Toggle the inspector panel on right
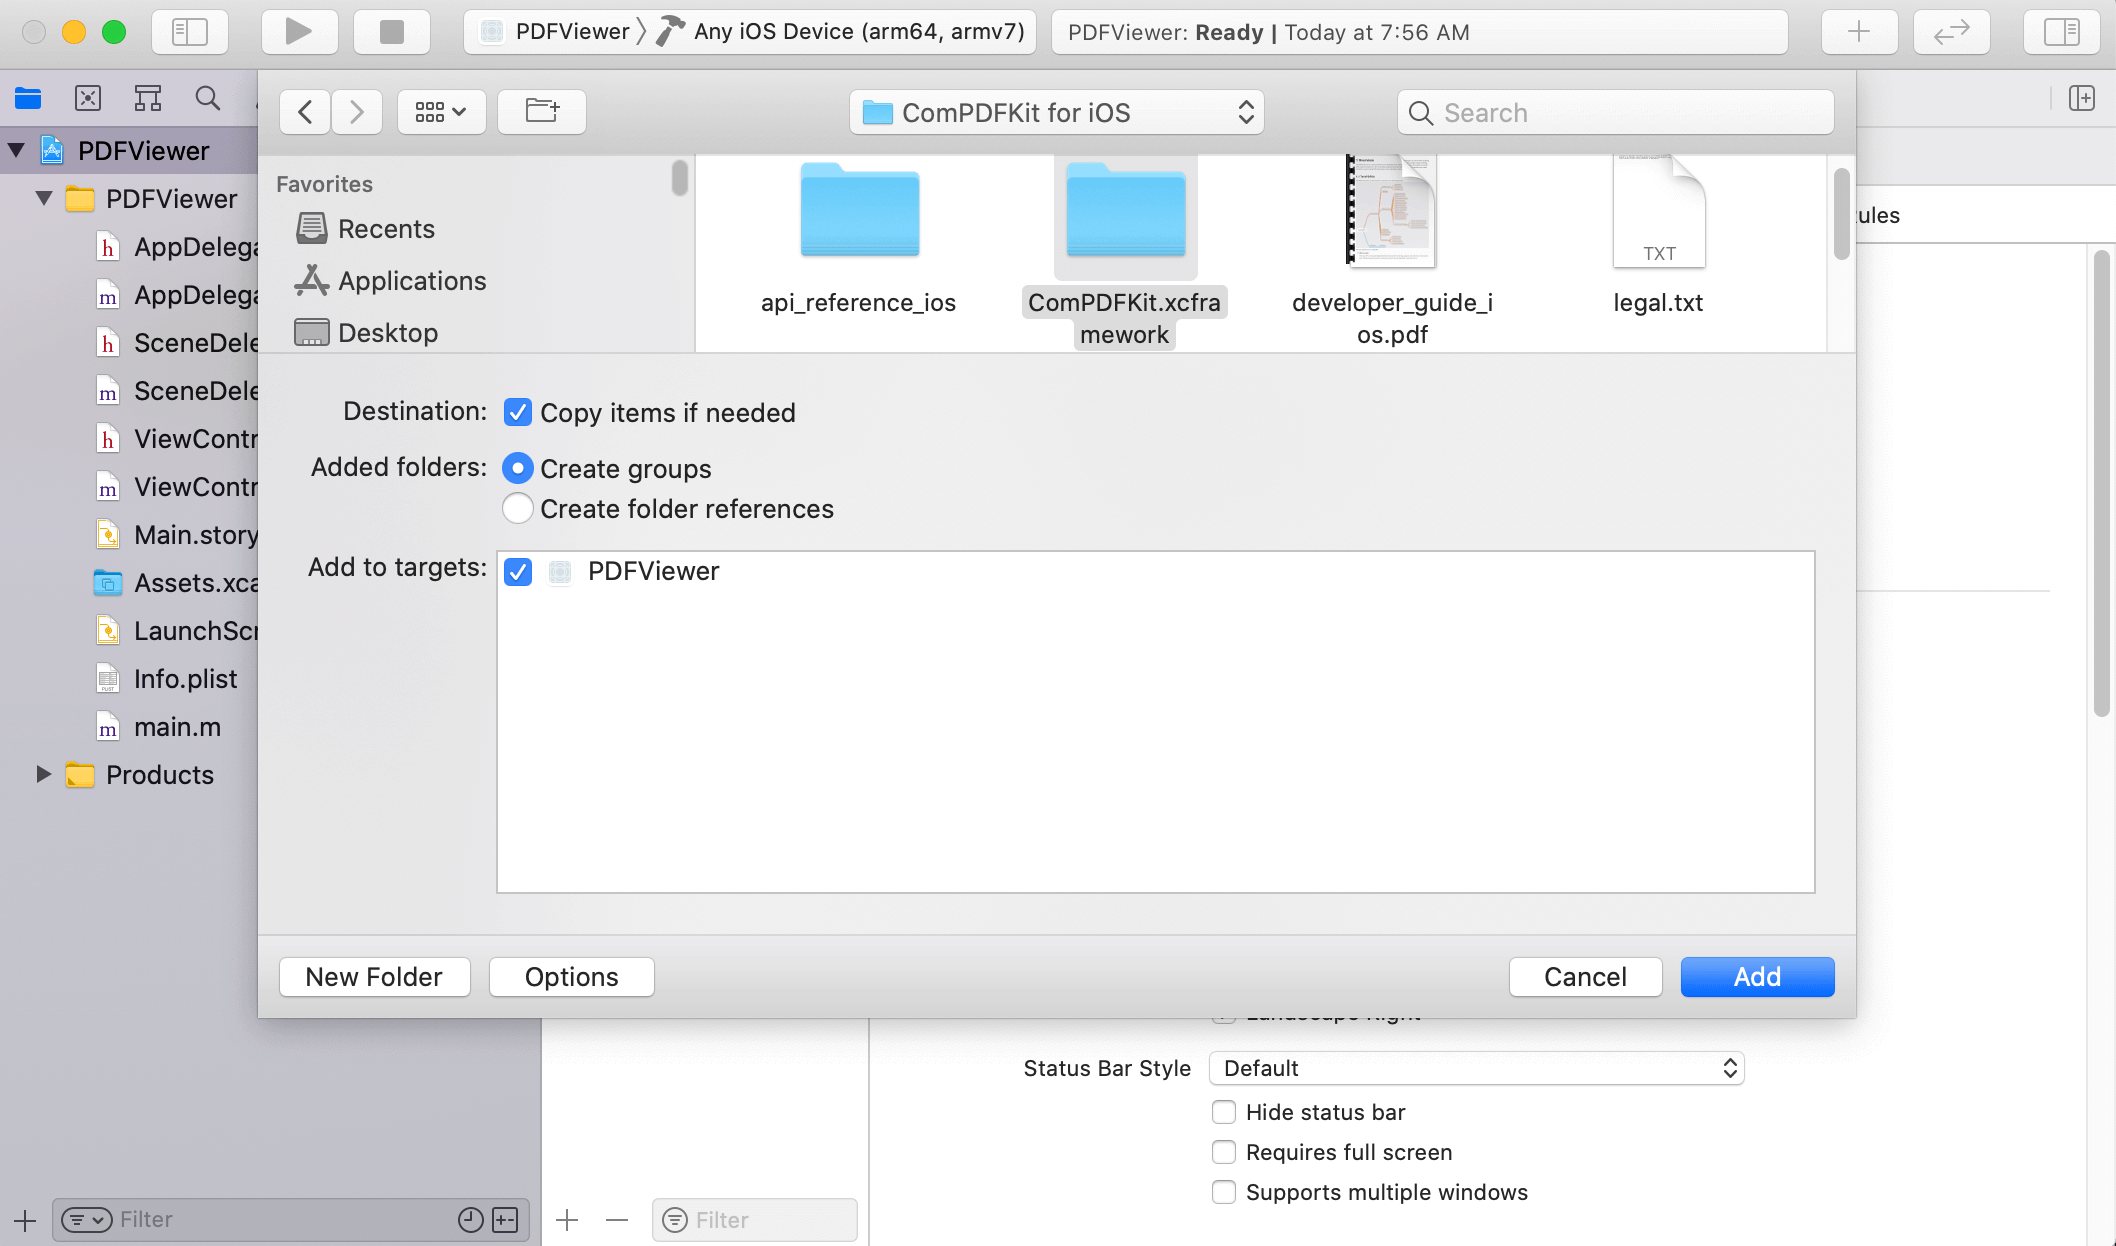This screenshot has width=2116, height=1246. (x=2061, y=32)
